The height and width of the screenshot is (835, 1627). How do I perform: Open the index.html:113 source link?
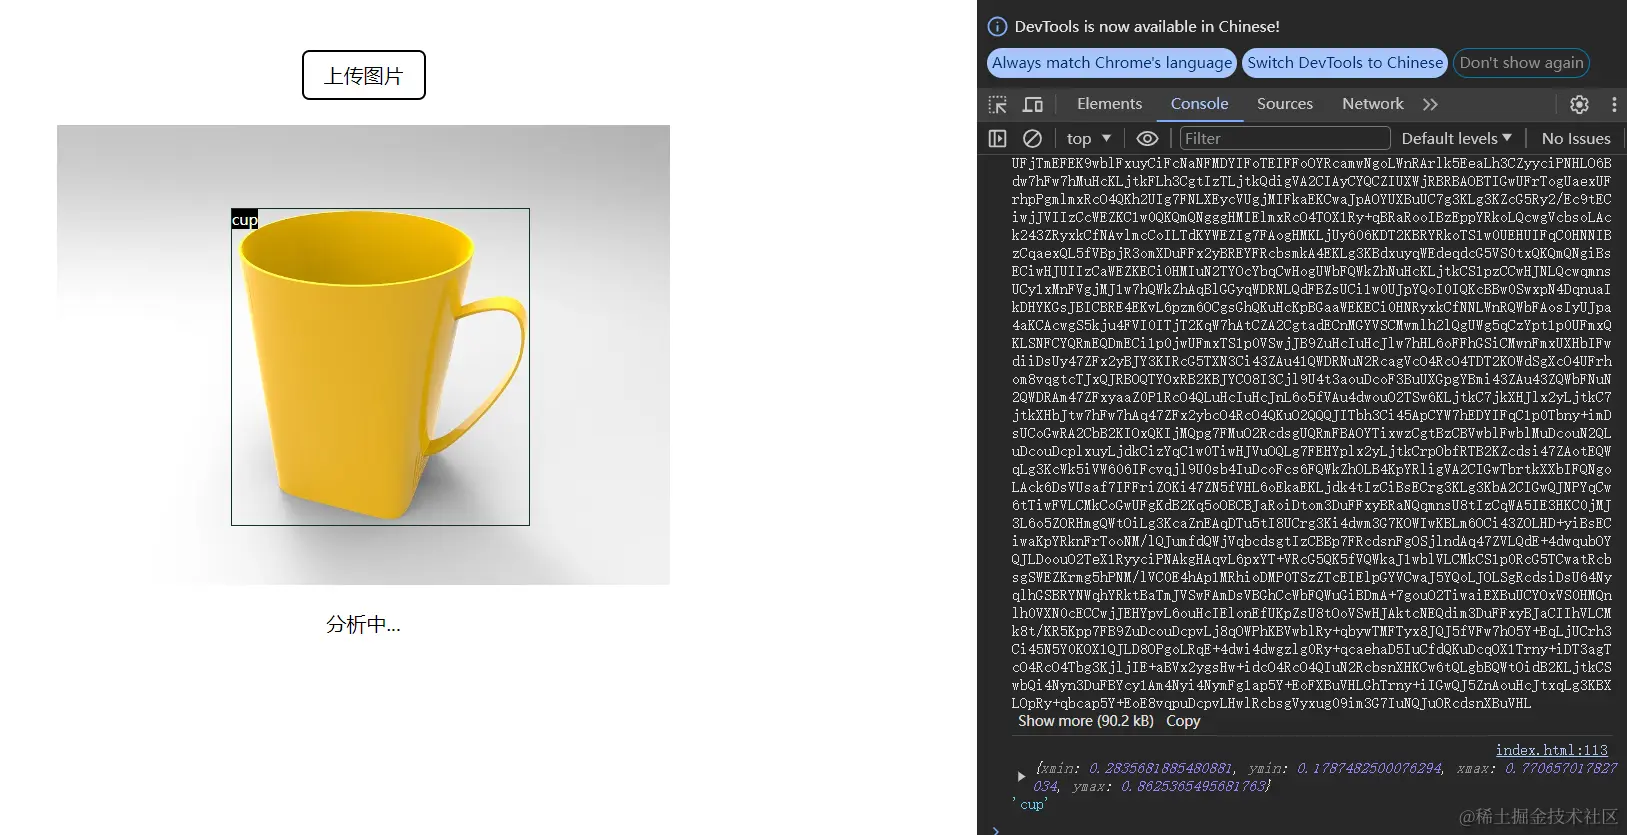coord(1551,750)
